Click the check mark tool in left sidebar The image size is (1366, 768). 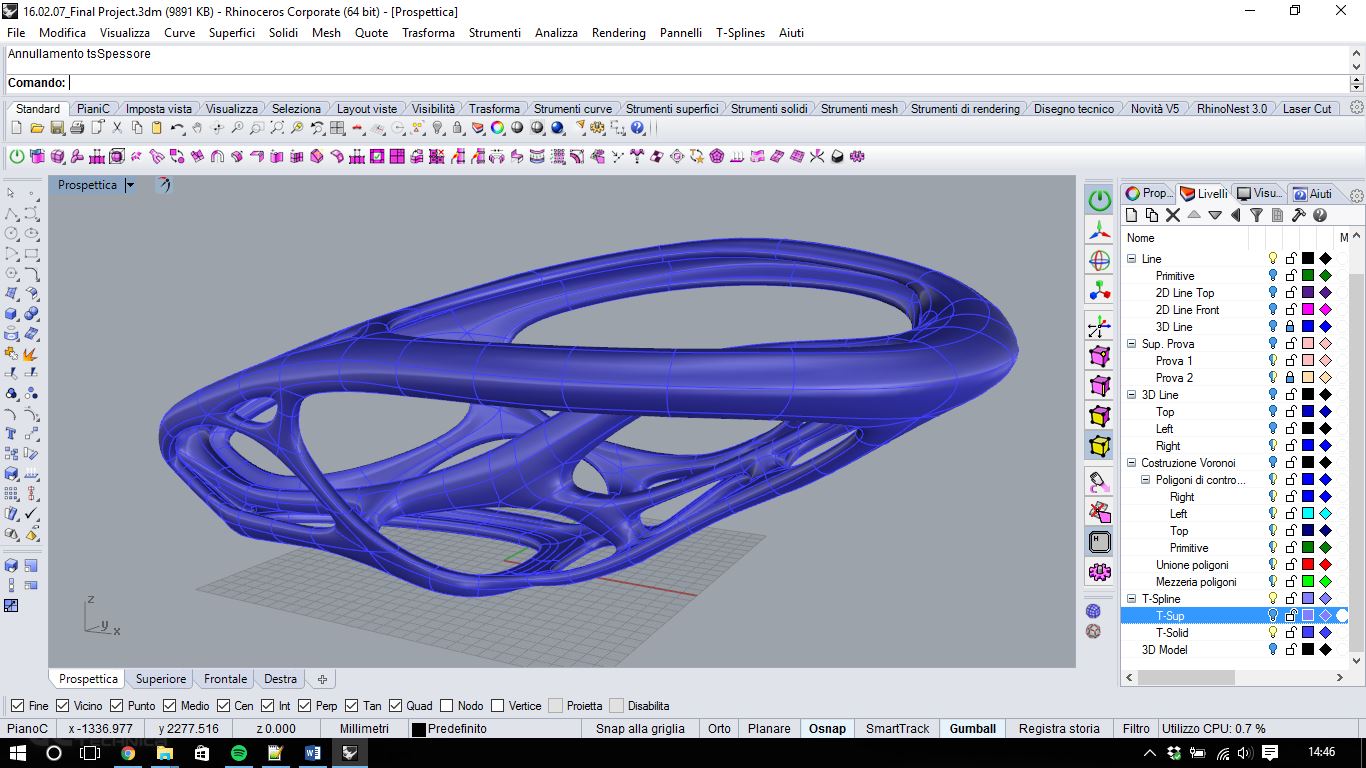click(31, 513)
